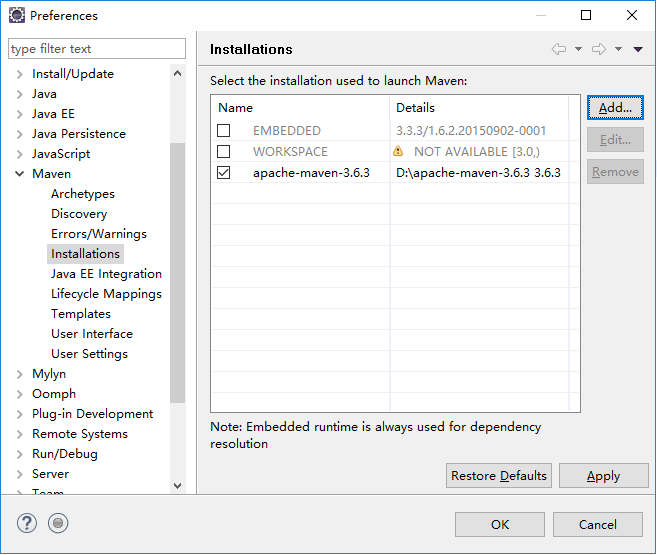Maximize the Preferences window
The width and height of the screenshot is (657, 555).
[x=586, y=15]
